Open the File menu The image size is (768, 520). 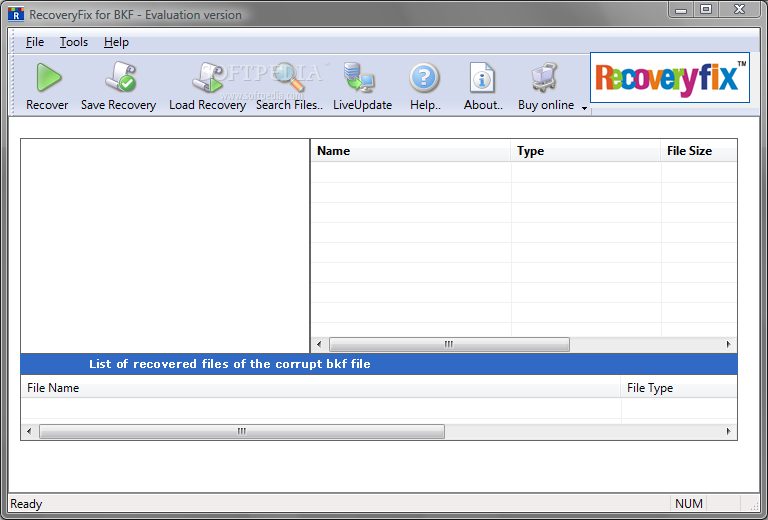tap(35, 42)
